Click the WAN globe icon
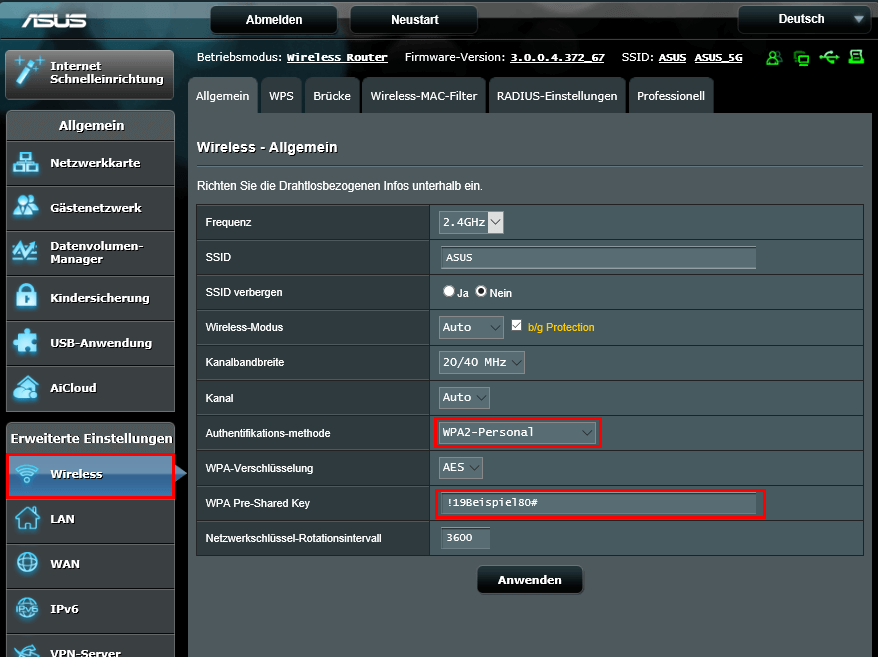This screenshot has height=657, width=878. pyautogui.click(x=25, y=564)
